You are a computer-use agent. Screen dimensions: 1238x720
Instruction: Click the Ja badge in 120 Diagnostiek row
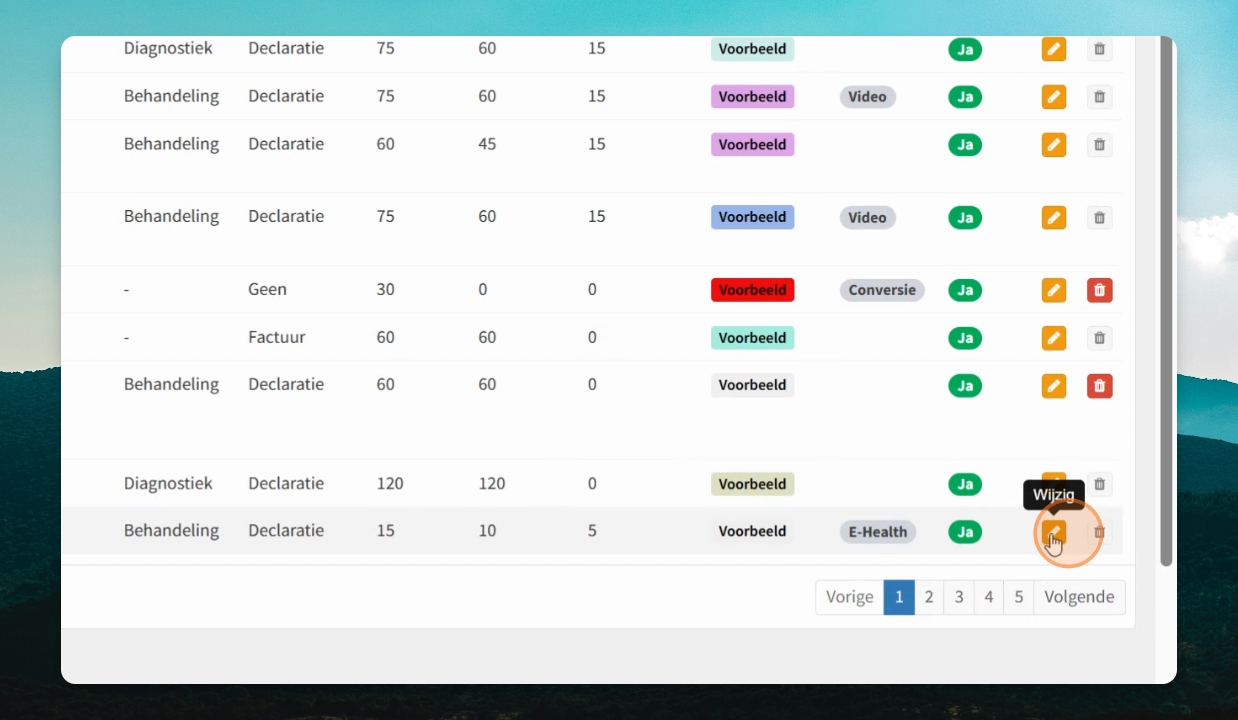click(x=965, y=484)
